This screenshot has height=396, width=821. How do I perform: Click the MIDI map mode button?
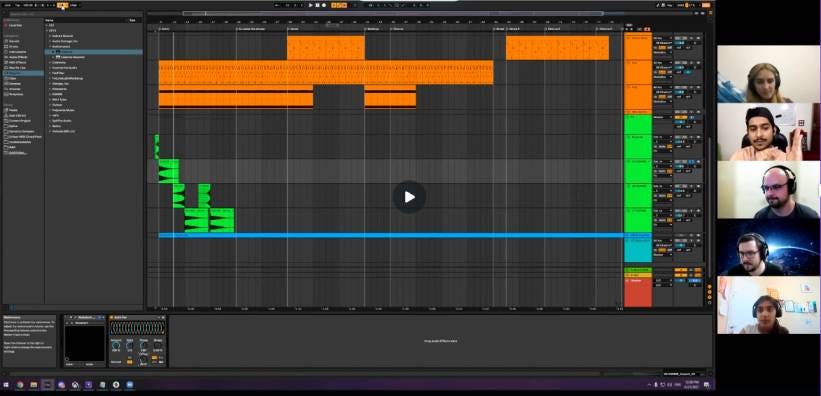[681, 5]
